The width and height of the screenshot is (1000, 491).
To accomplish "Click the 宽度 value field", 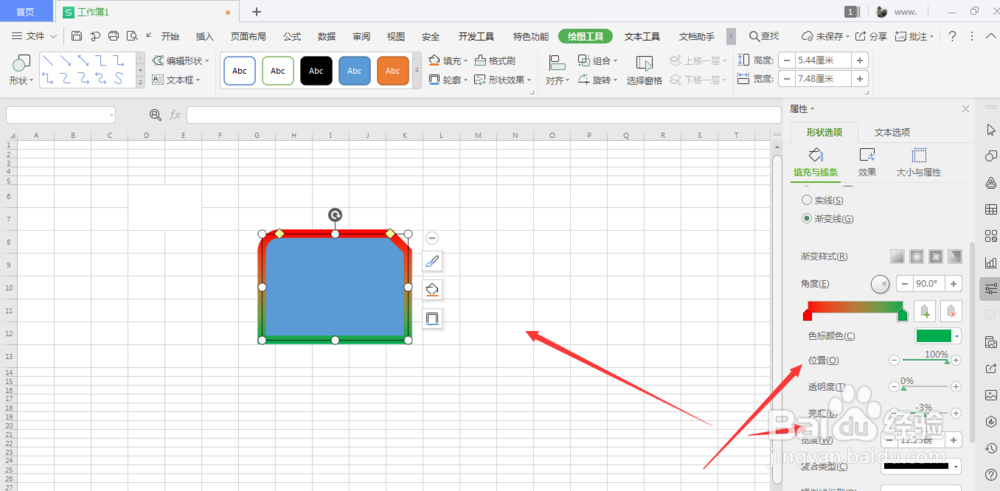I will [x=823, y=79].
